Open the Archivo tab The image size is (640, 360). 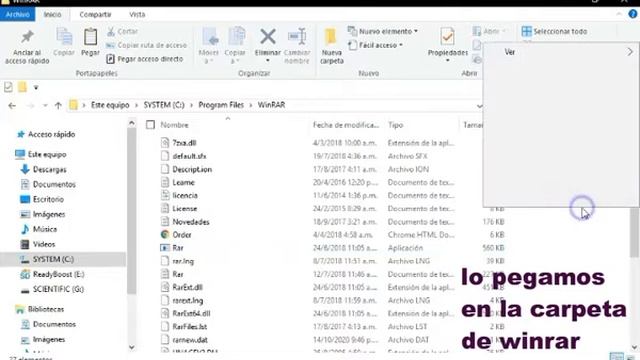(18, 14)
